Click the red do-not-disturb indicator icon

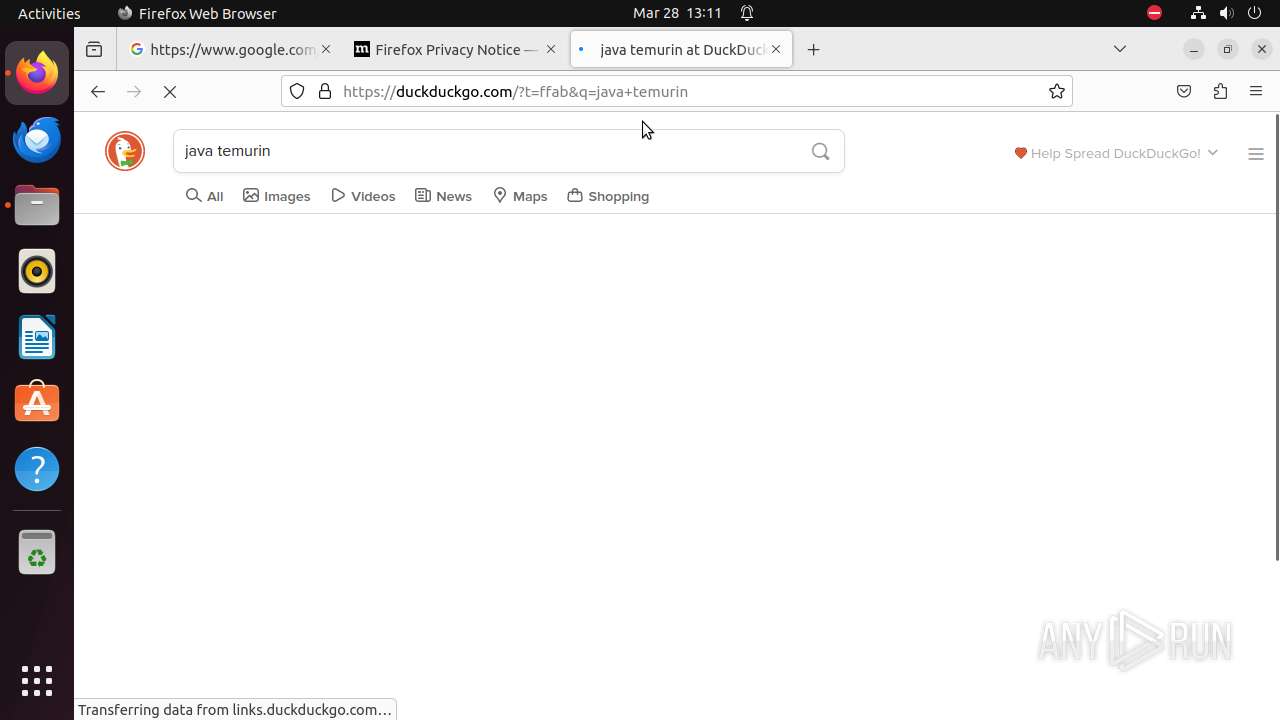[1155, 13]
